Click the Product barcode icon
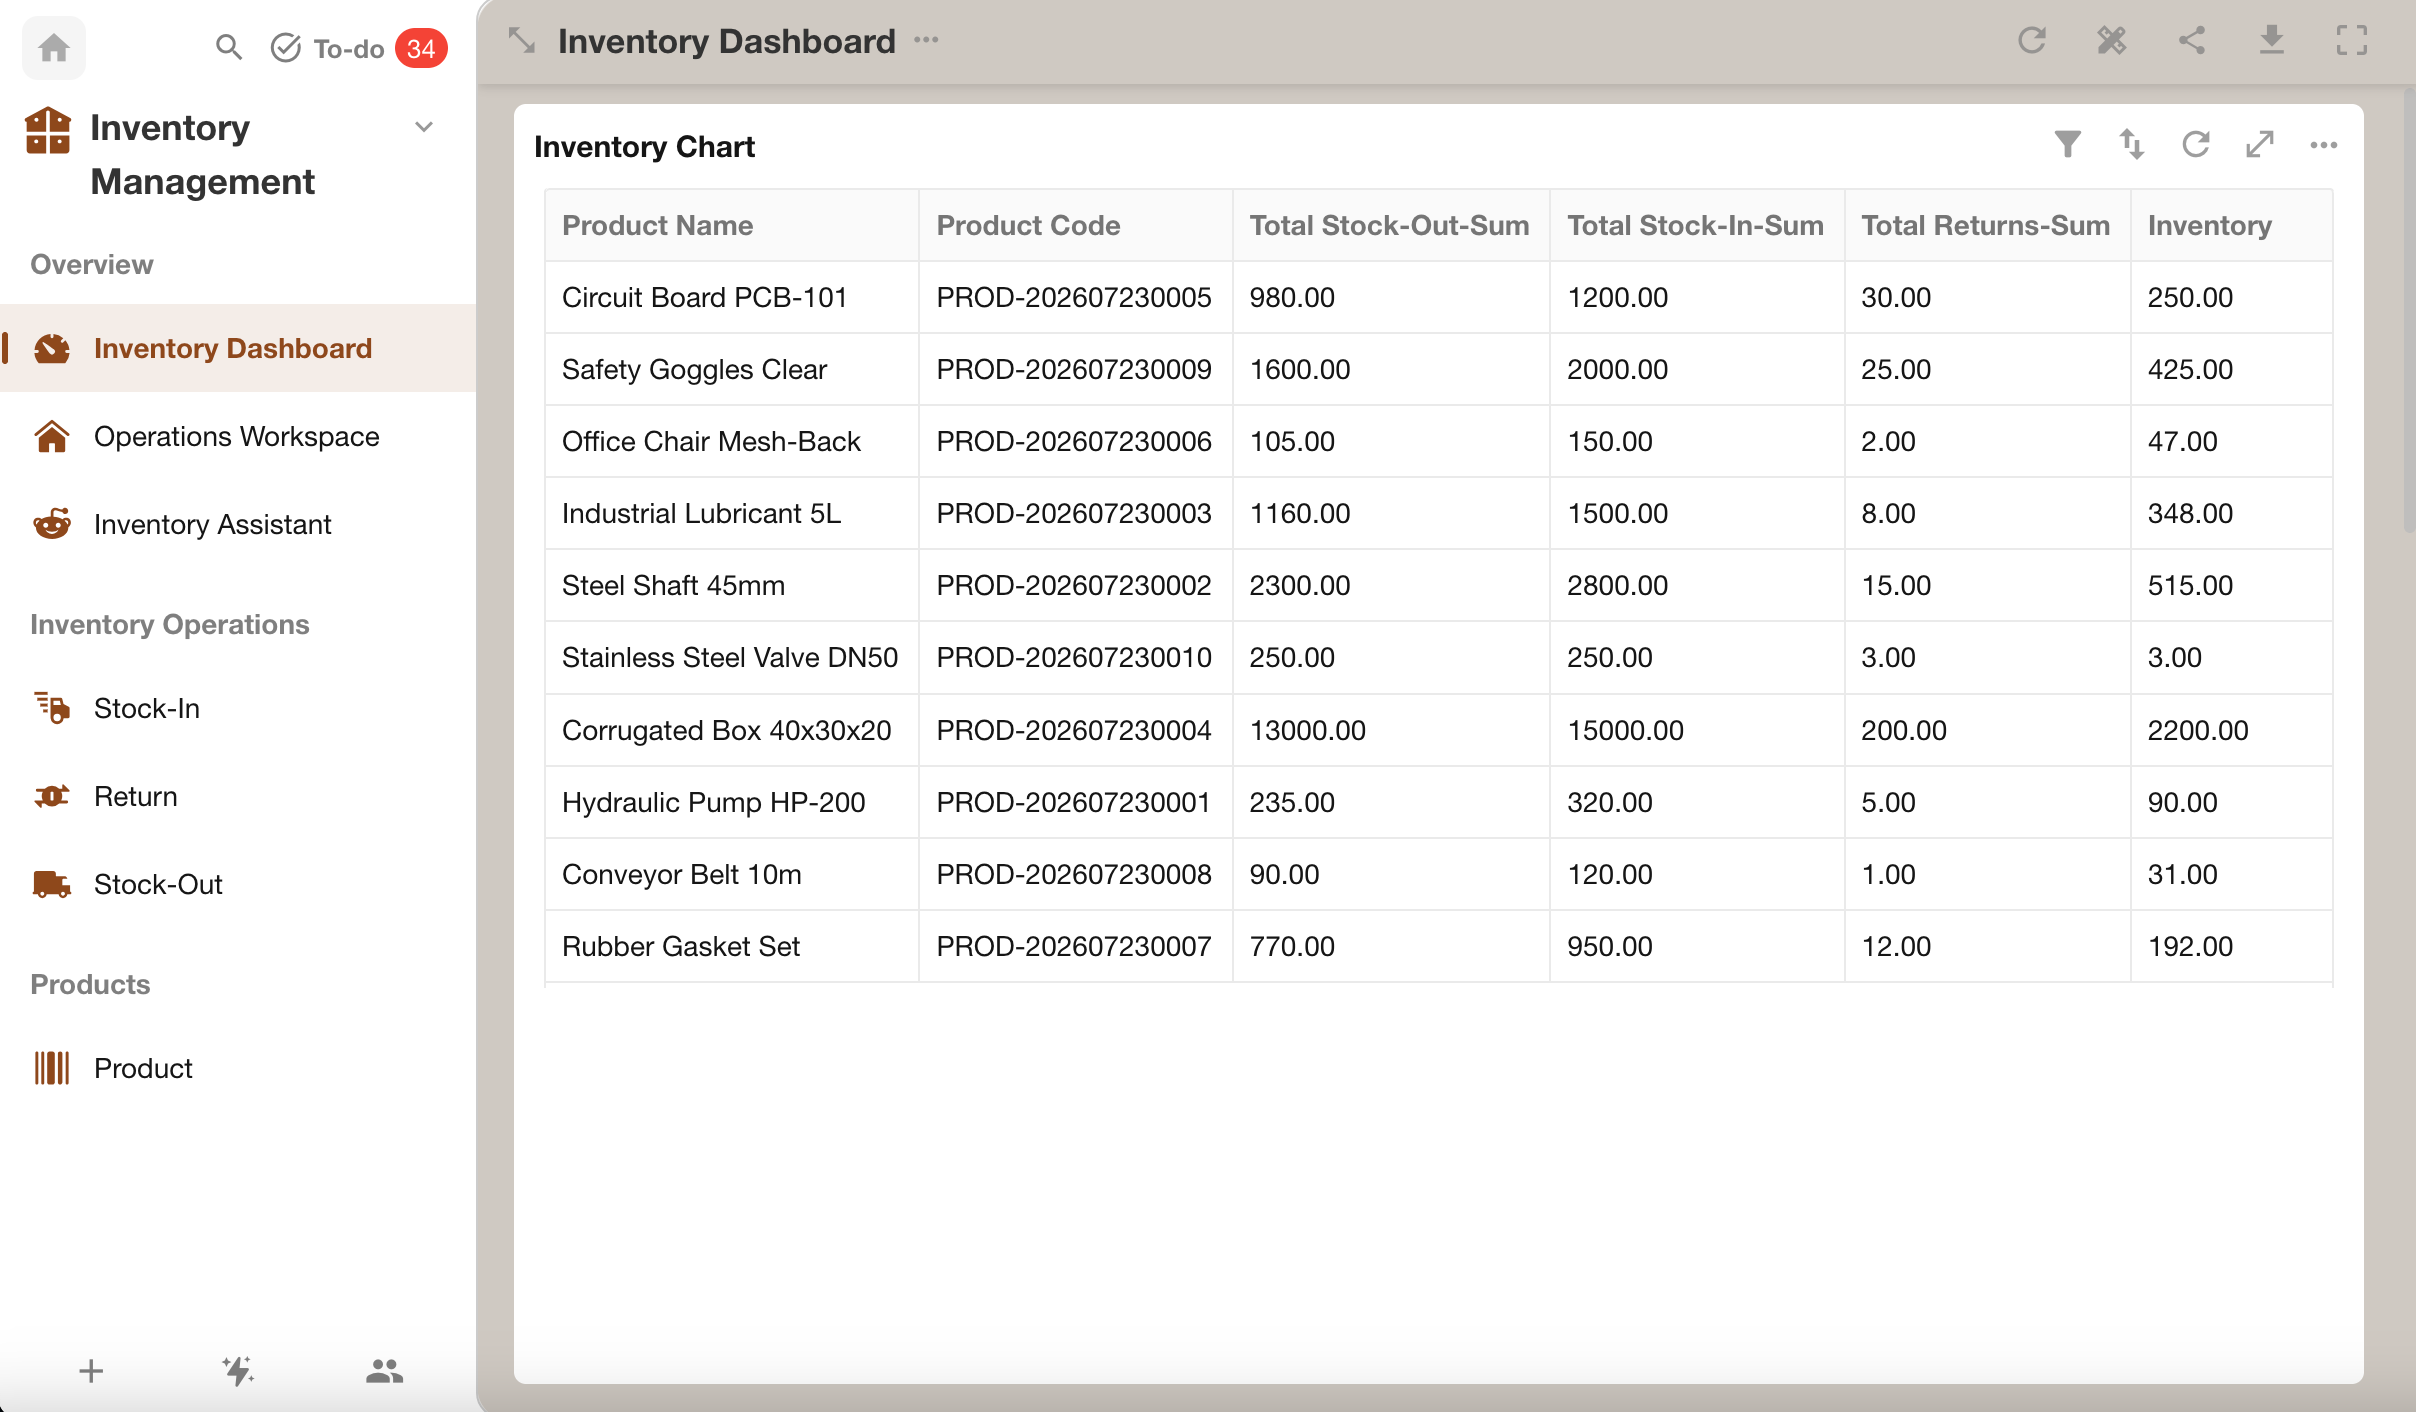 tap(52, 1068)
